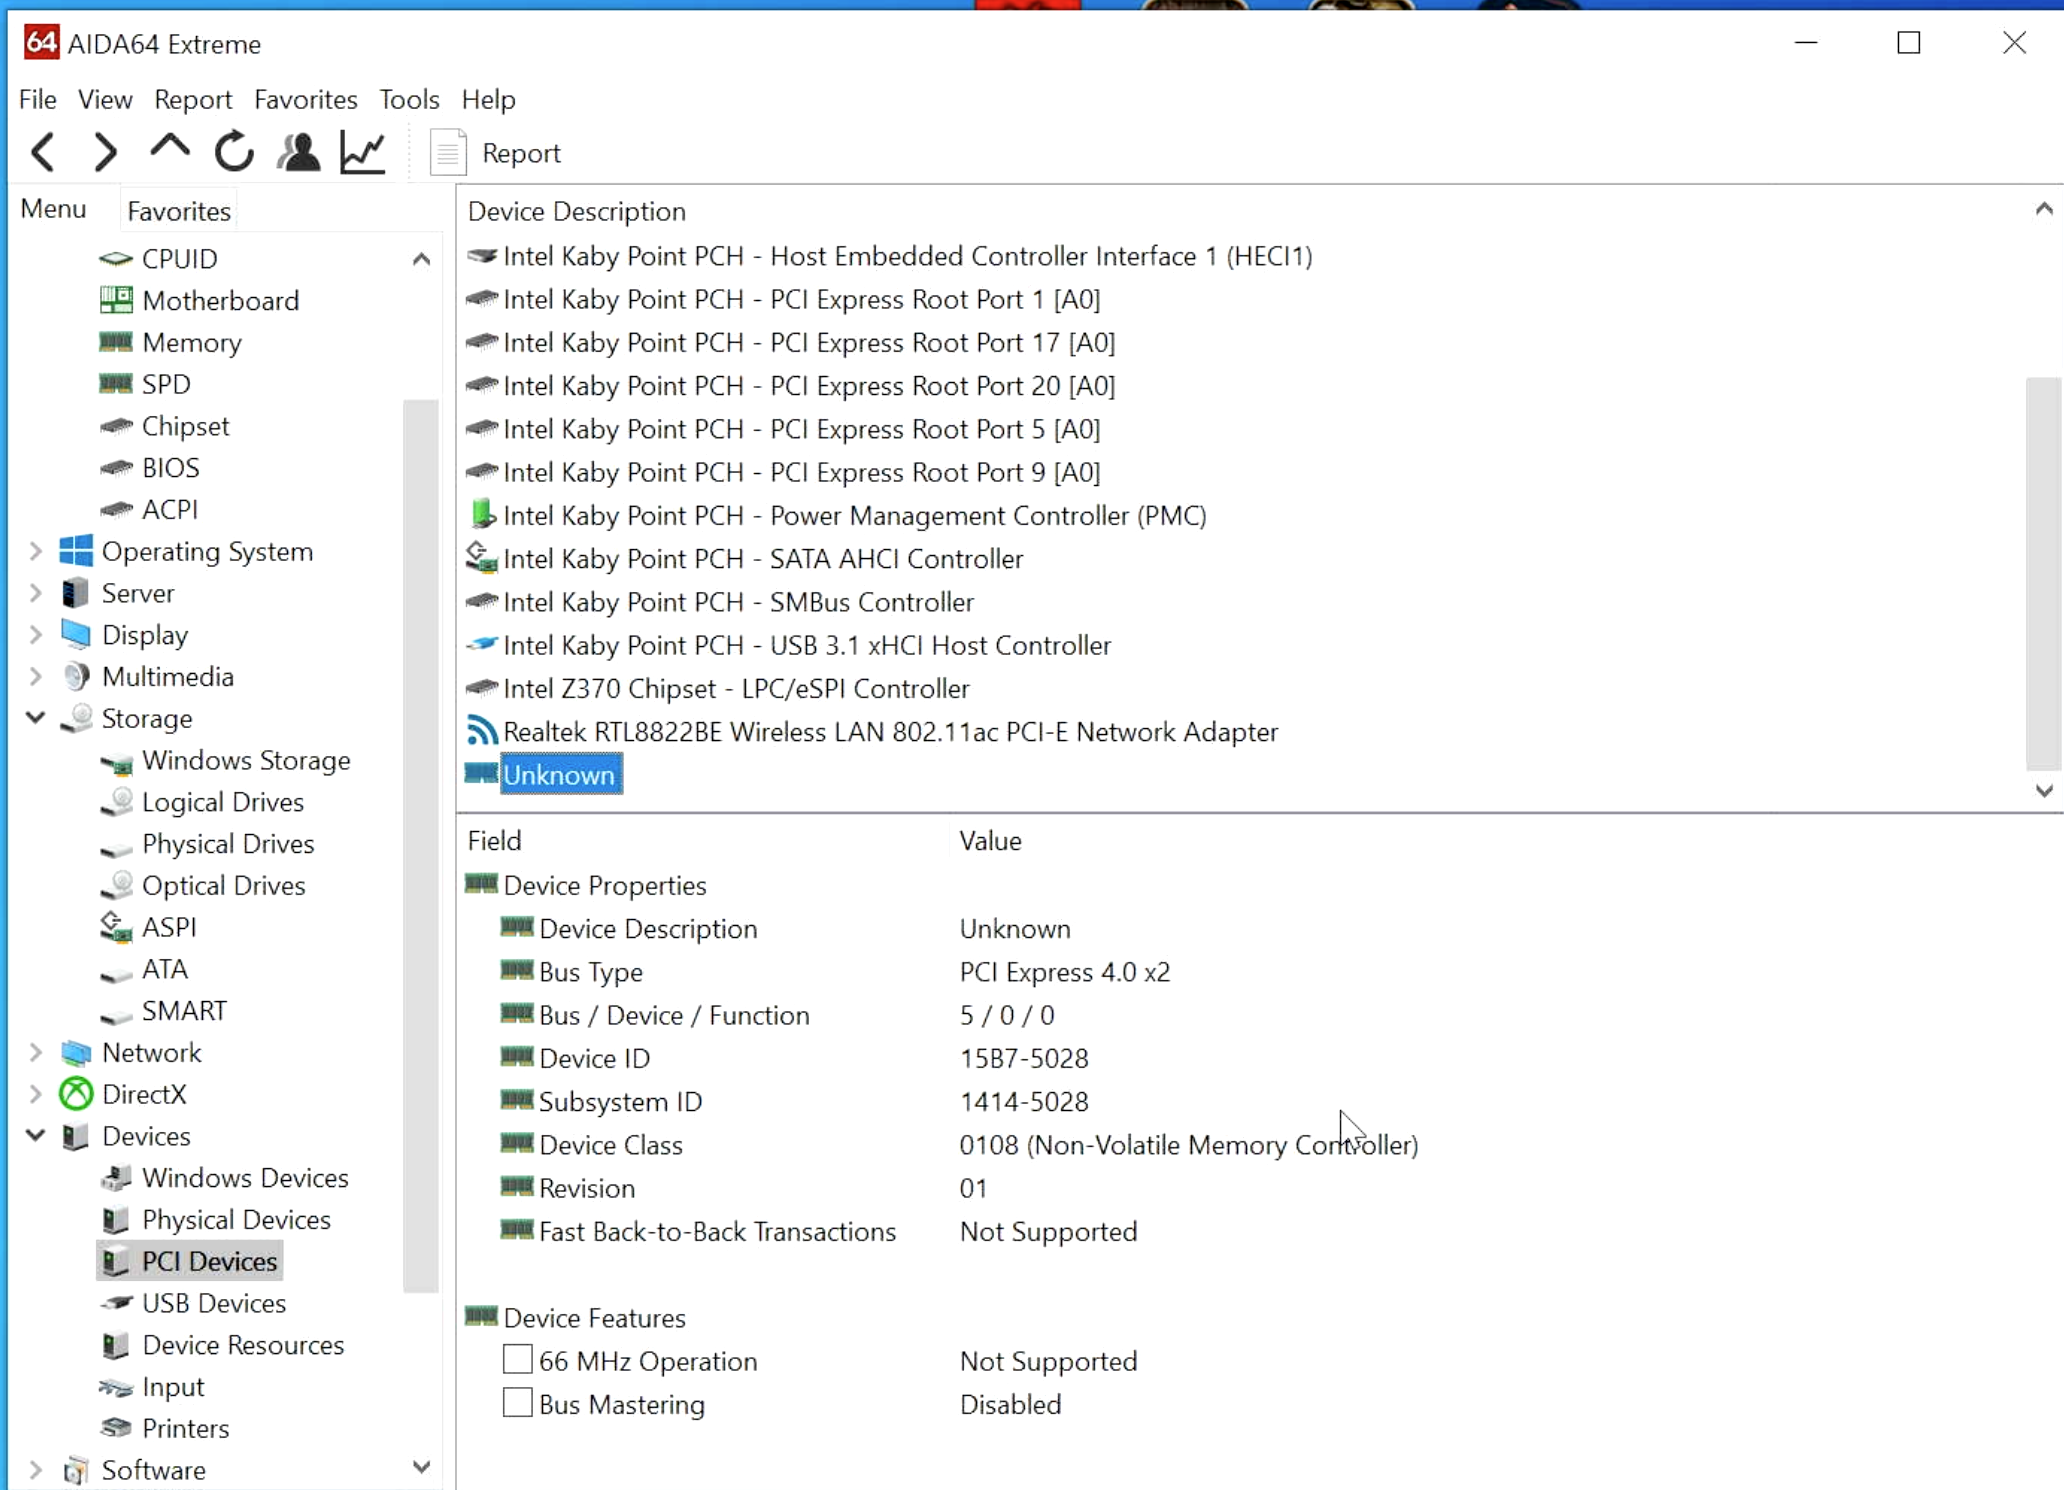2064x1490 pixels.
Task: Open the user/contact toolbar icon
Action: click(298, 152)
